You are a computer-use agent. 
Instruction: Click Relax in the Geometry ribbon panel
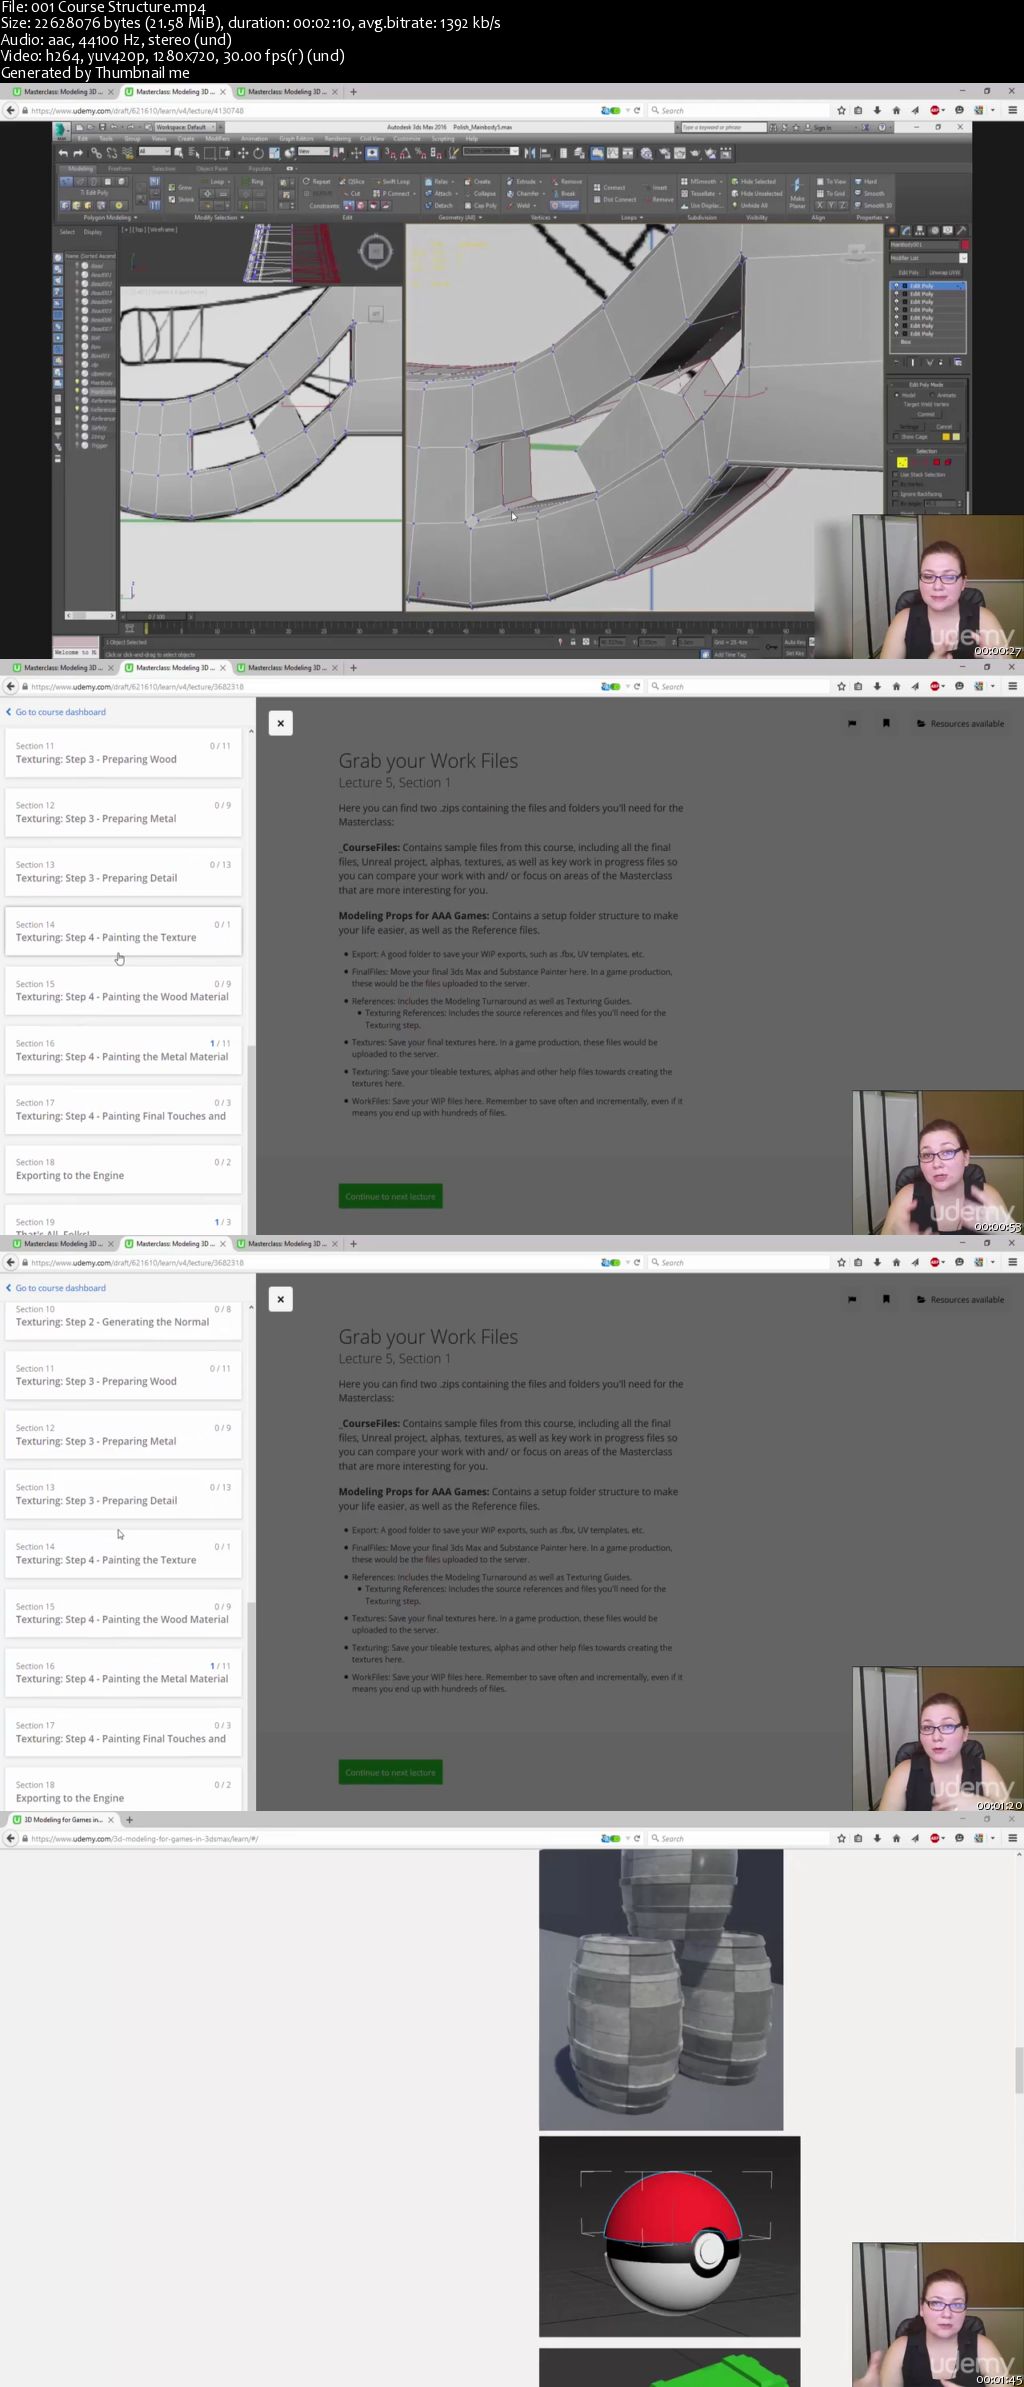tap(438, 182)
